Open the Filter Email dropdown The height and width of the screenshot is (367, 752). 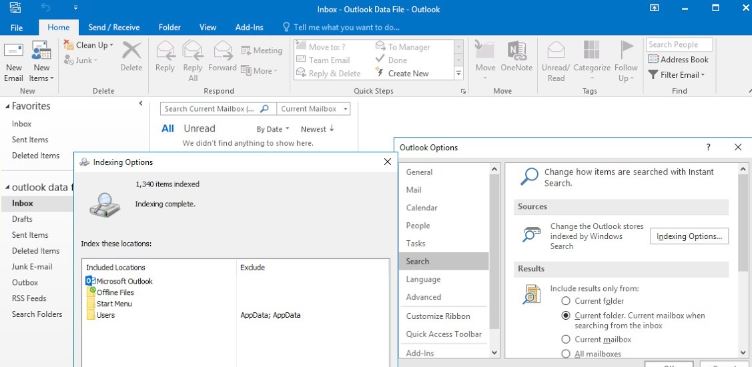[x=676, y=75]
